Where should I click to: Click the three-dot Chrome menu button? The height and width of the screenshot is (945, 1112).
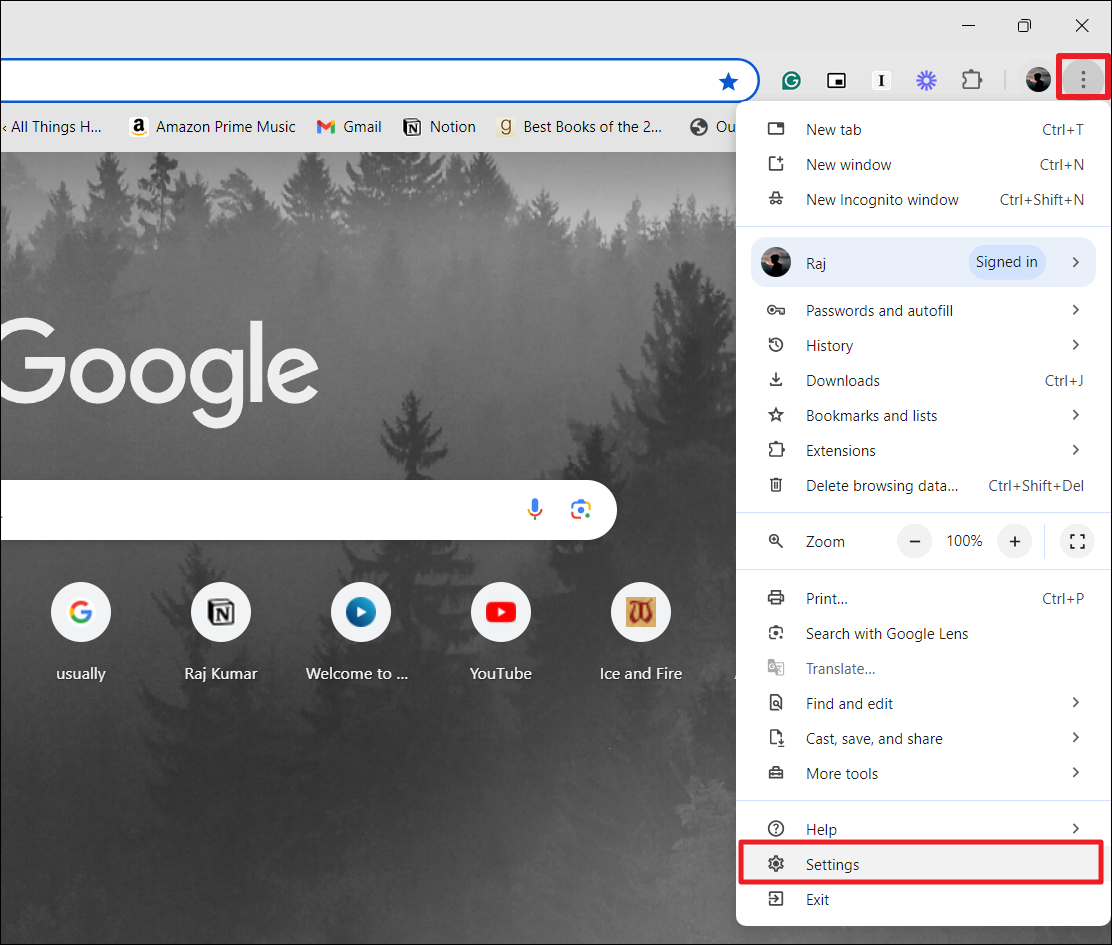1082,80
